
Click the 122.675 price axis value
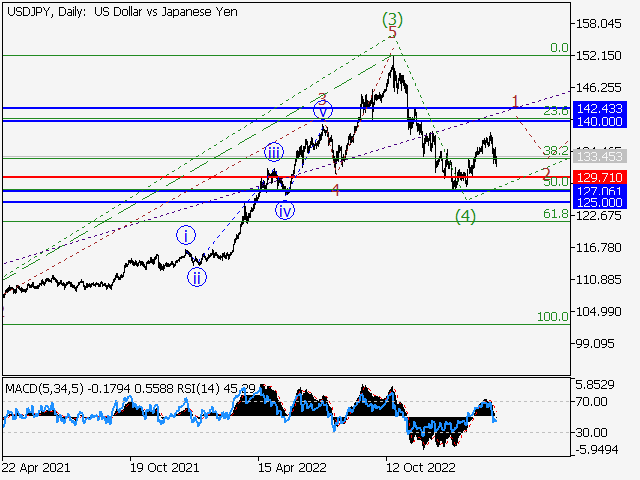(598, 216)
